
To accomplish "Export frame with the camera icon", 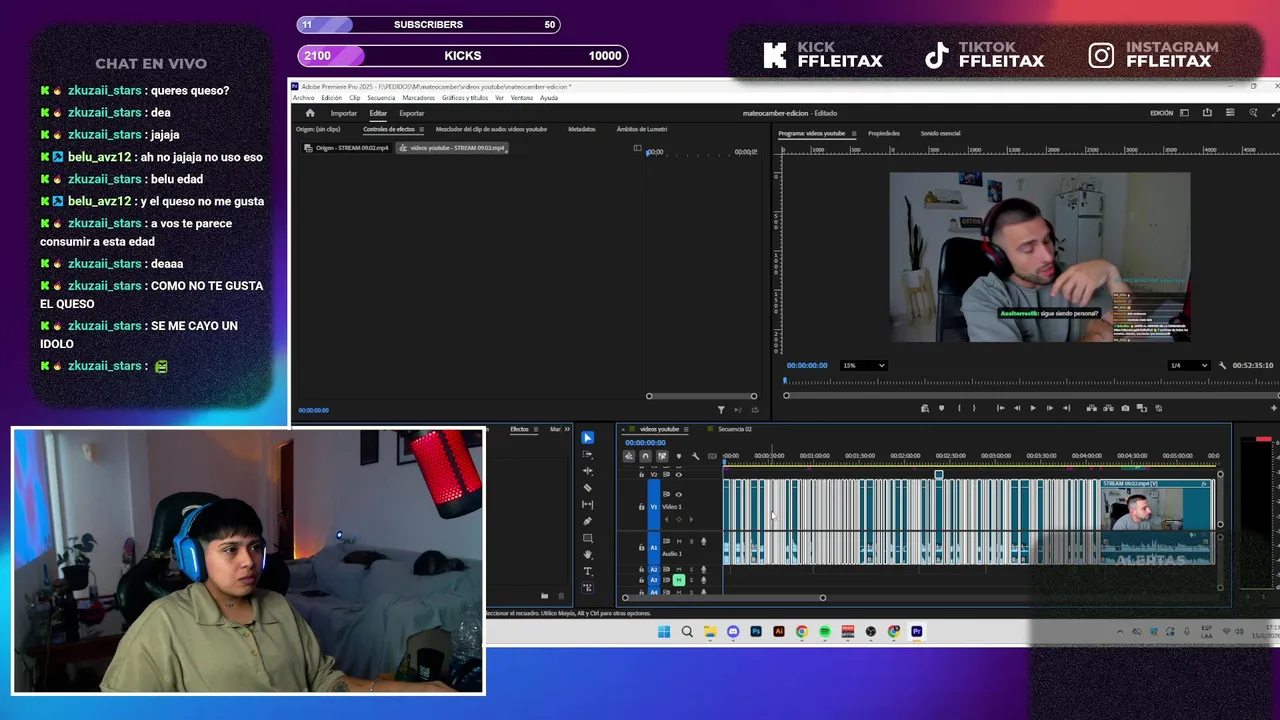I will click(x=1125, y=408).
